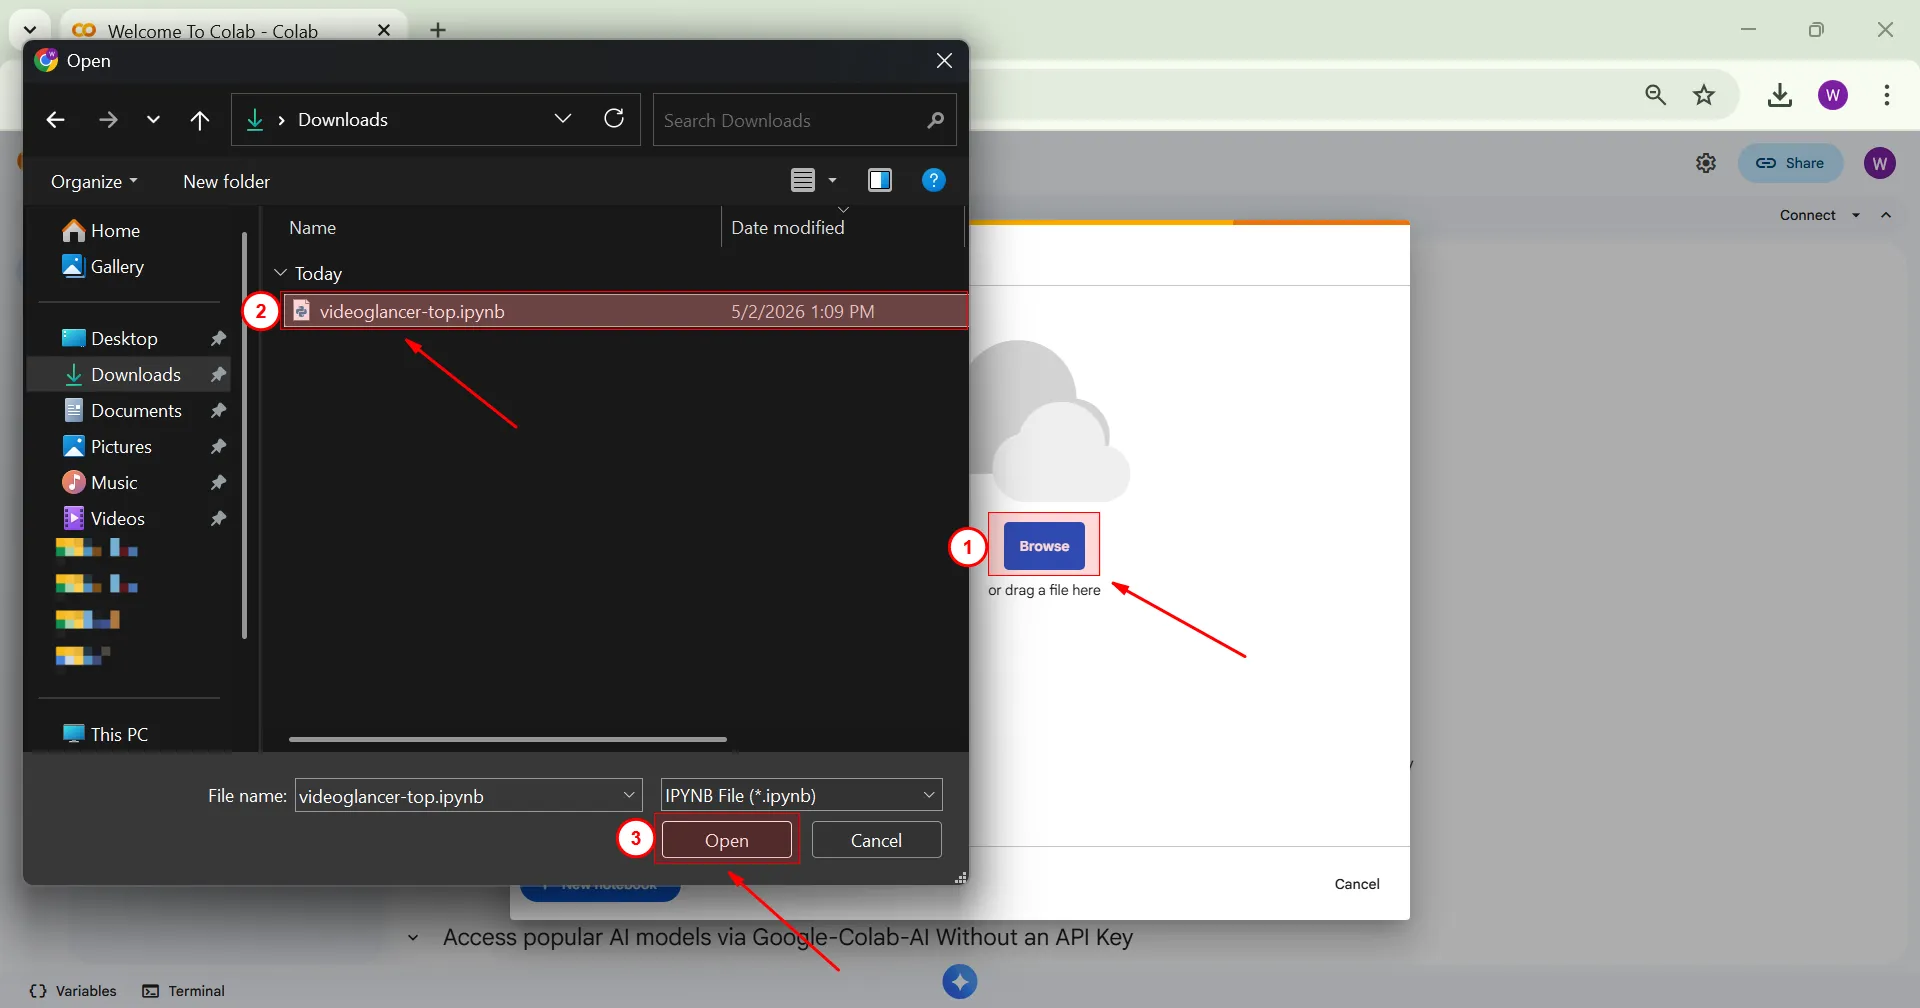Viewport: 1920px width, 1008px height.
Task: Open the Chrome tab search dropdown
Action: [x=30, y=30]
